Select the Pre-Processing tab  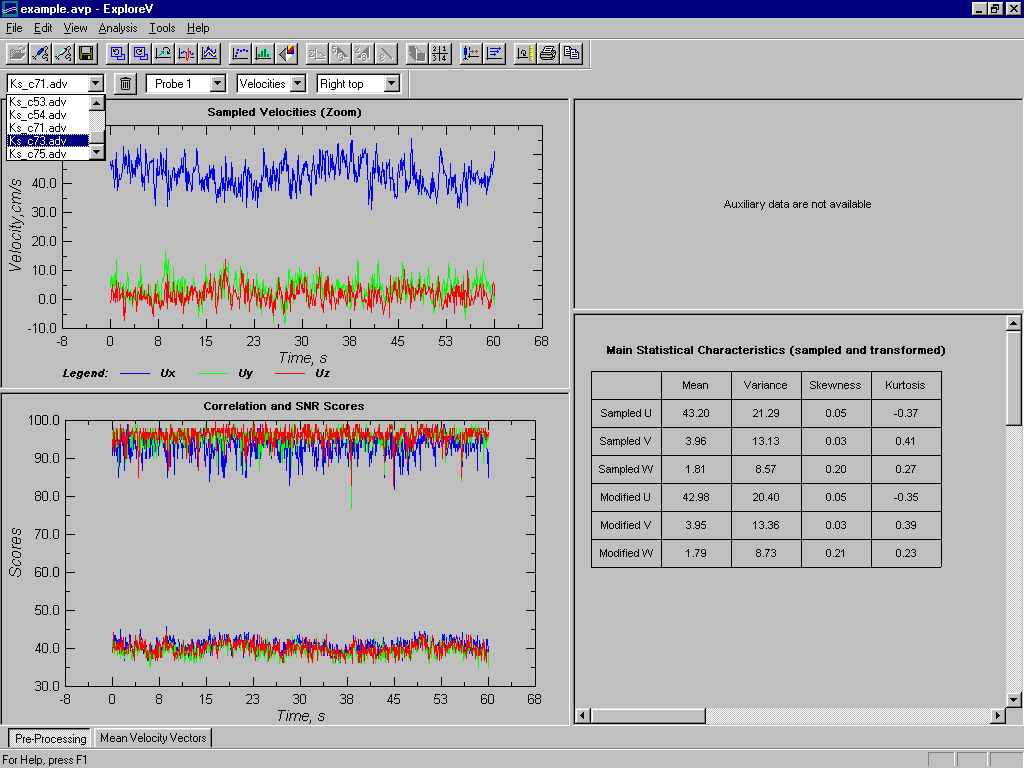pyautogui.click(x=50, y=739)
